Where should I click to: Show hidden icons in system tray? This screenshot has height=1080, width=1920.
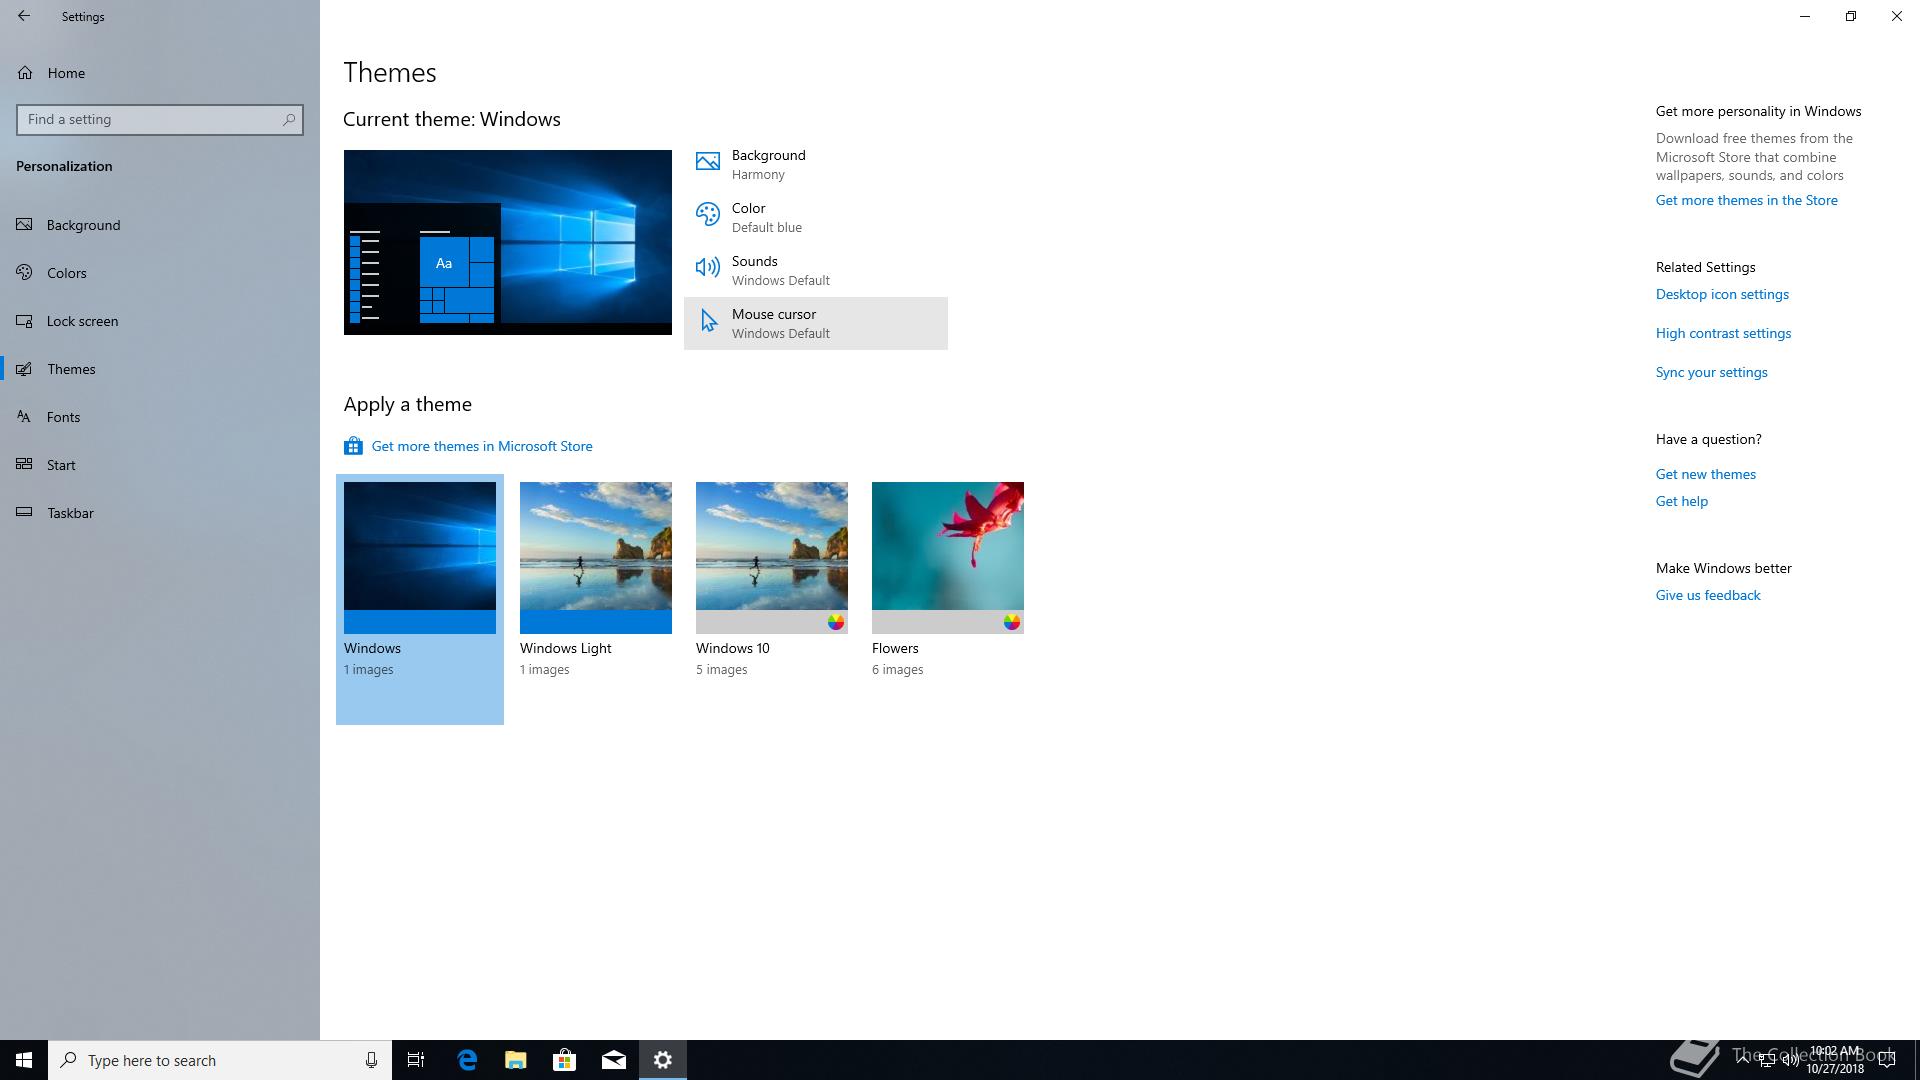(1743, 1058)
